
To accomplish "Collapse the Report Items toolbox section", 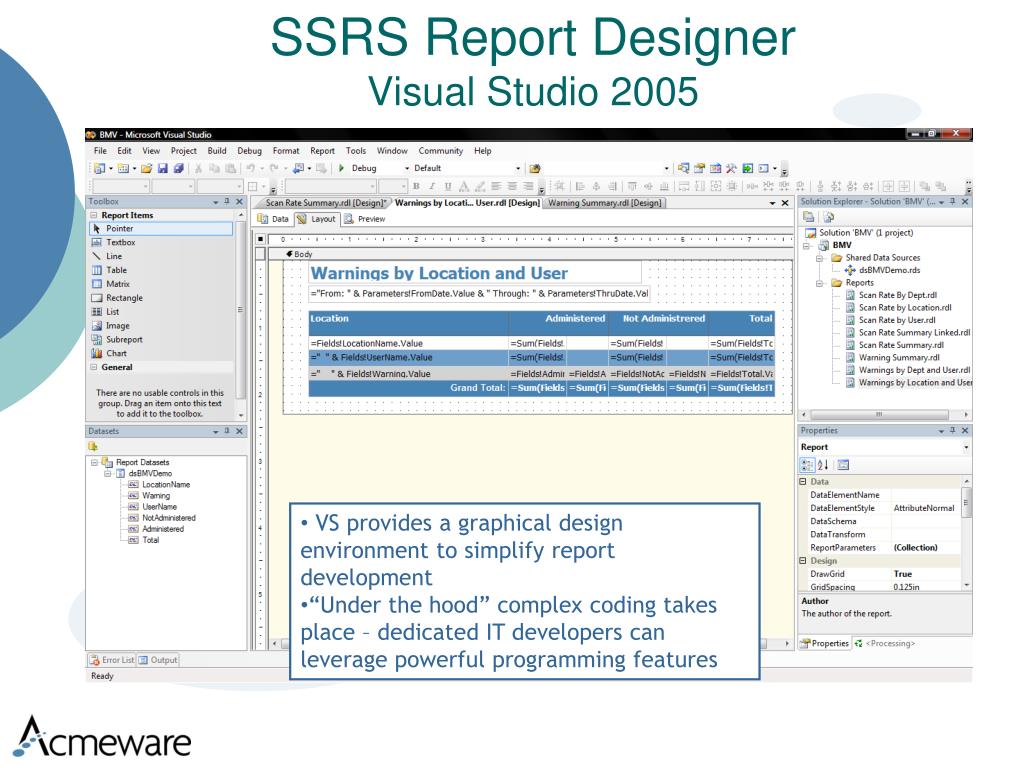I will point(94,215).
